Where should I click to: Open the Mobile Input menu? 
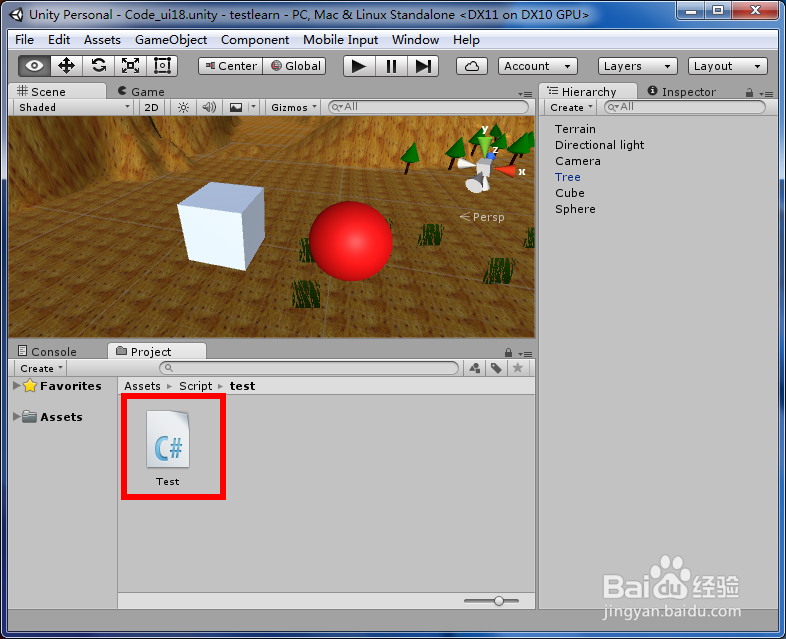pyautogui.click(x=340, y=40)
